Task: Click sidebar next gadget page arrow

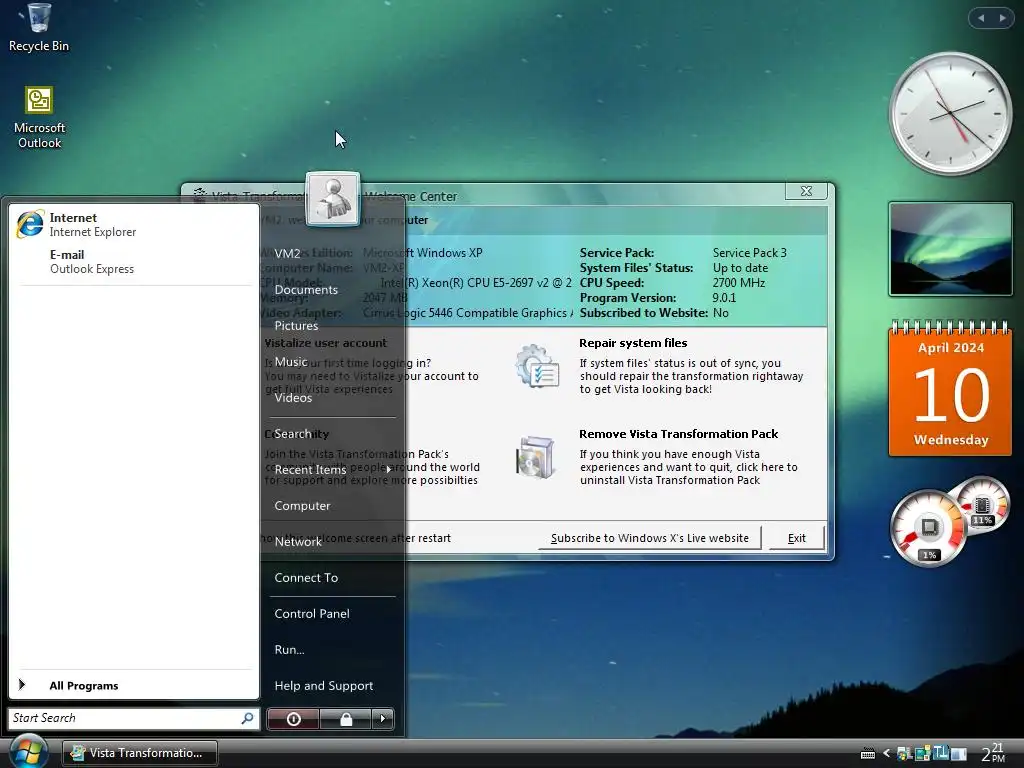Action: (1002, 18)
